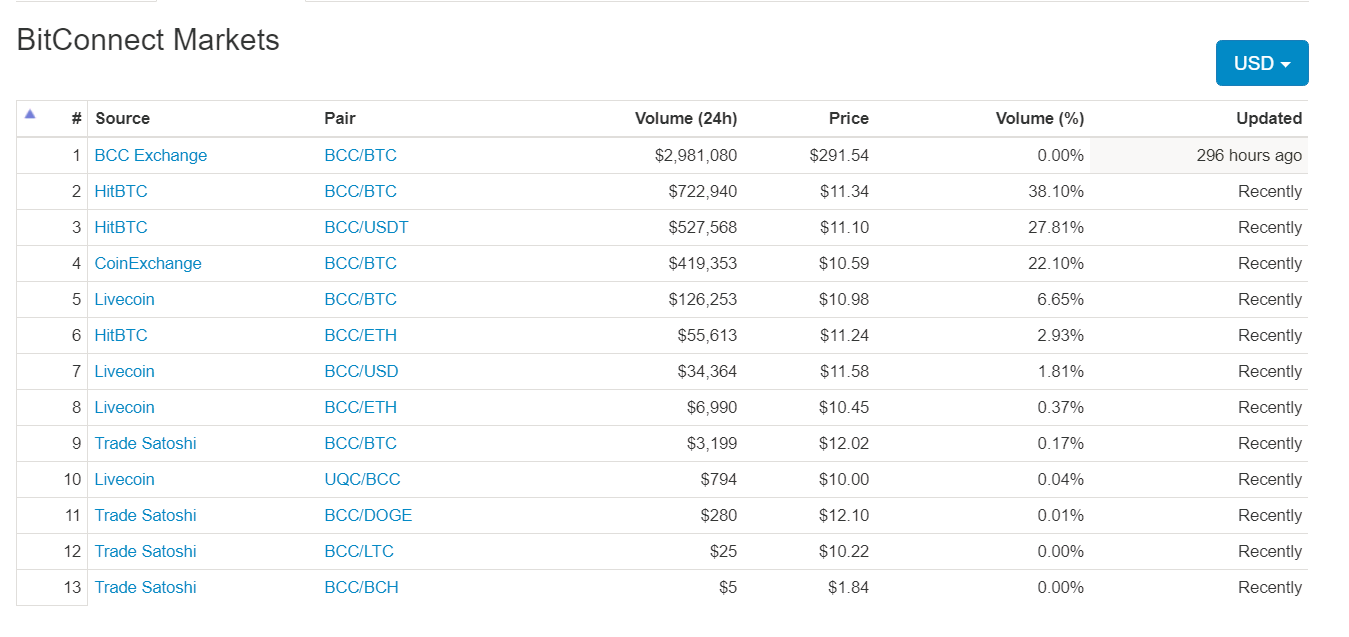
Task: Sort by the Updated column header
Action: click(1269, 118)
